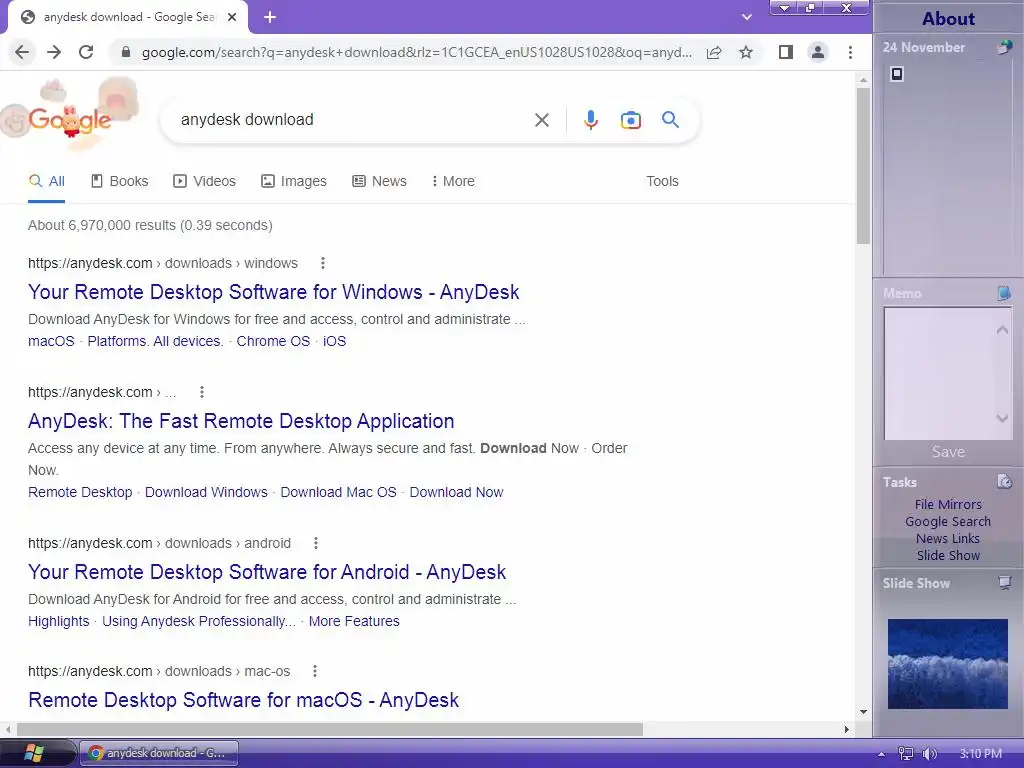Click the horizontal scrollbar thumb
Image resolution: width=1024 pixels, height=768 pixels.
pos(330,729)
